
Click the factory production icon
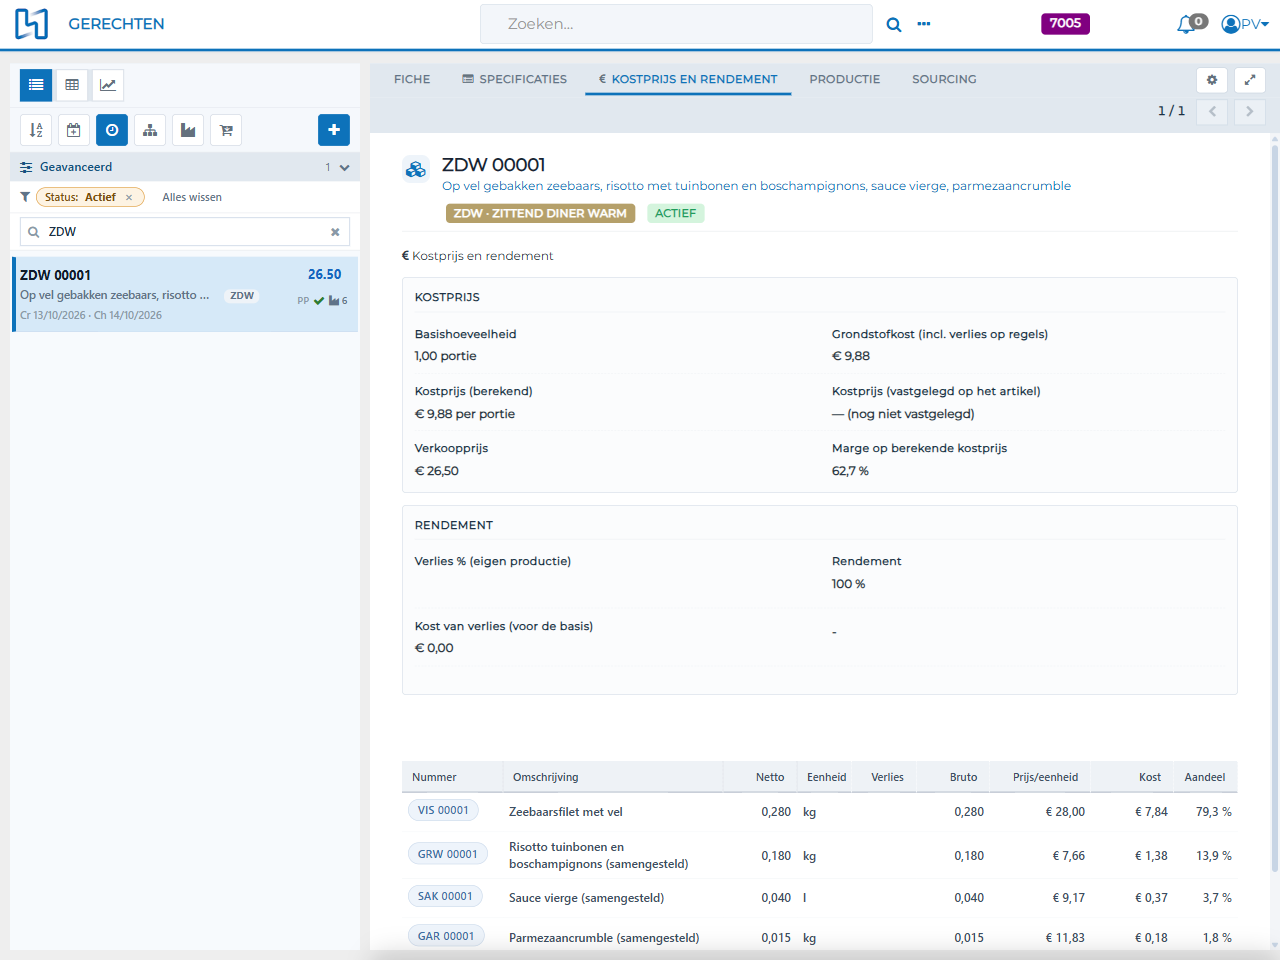(188, 130)
